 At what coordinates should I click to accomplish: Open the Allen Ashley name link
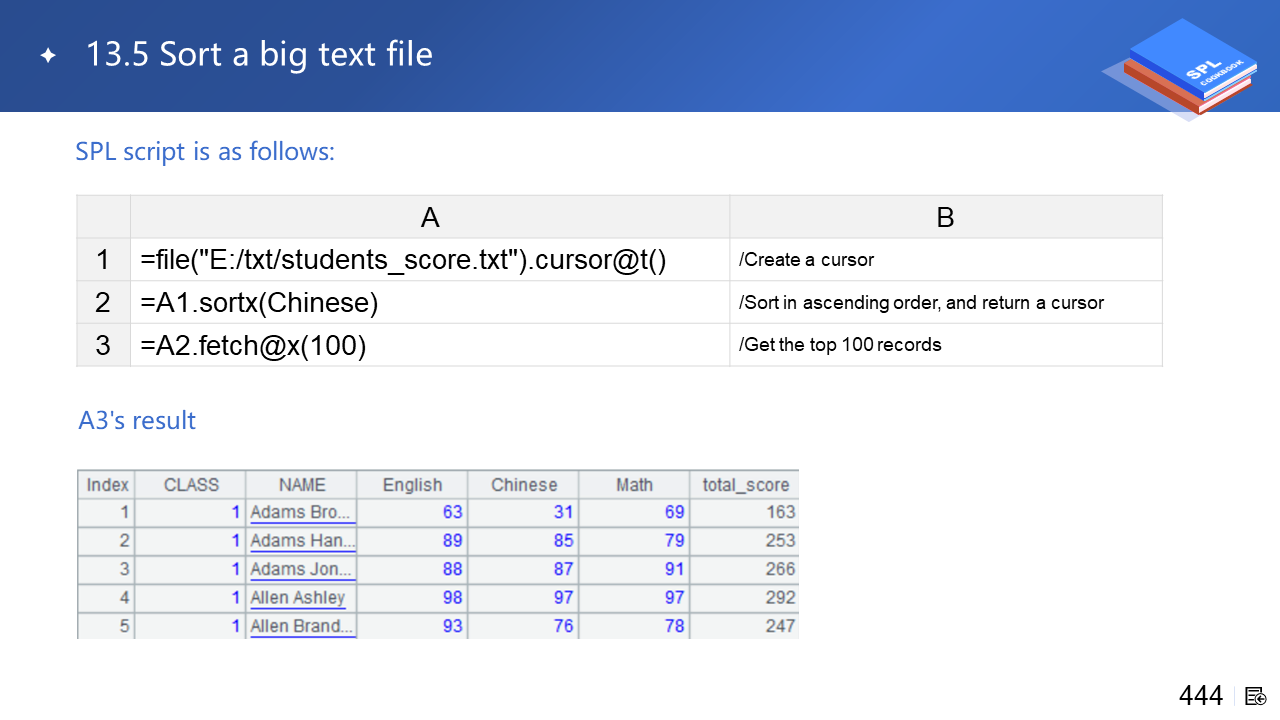pyautogui.click(x=298, y=598)
